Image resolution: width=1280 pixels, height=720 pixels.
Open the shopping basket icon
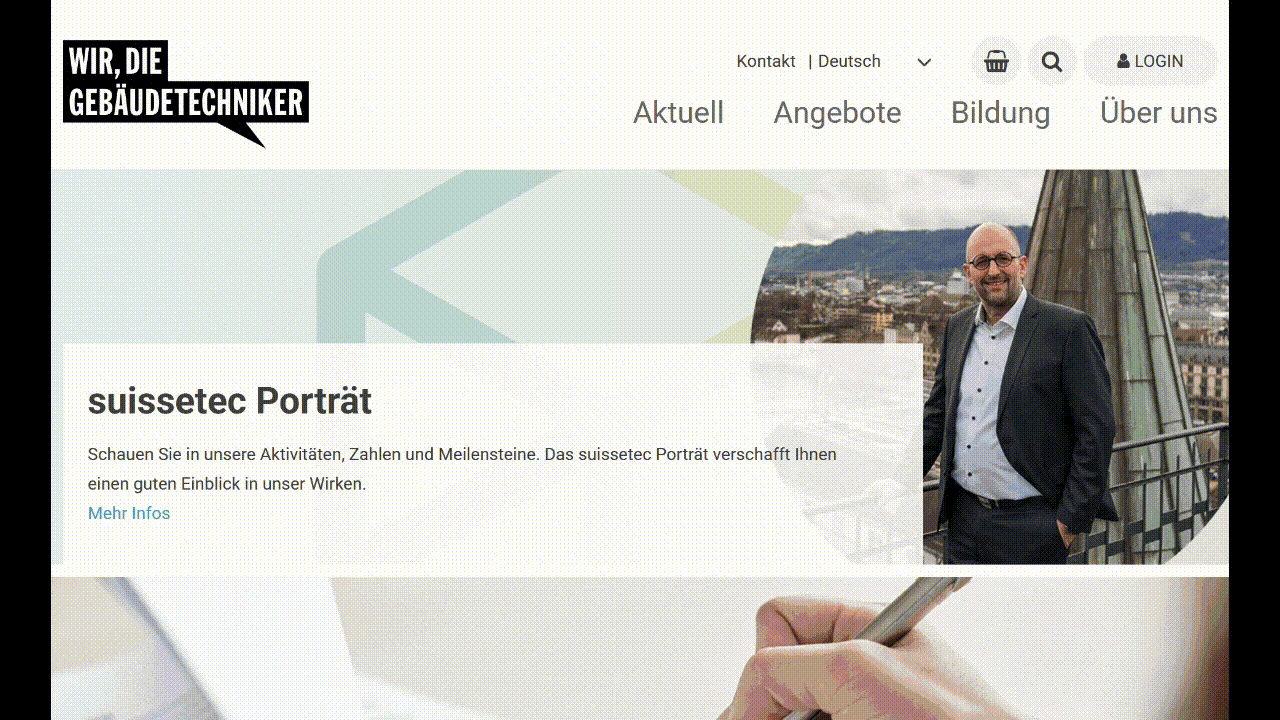tap(996, 61)
